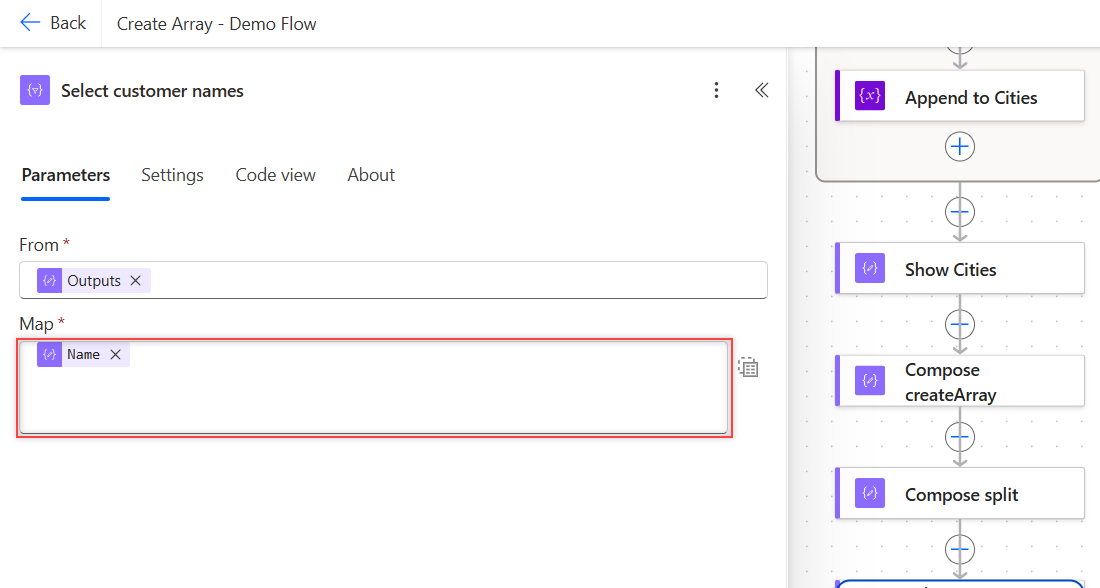Click the Append to Cities variable icon
The image size is (1100, 588).
[x=870, y=95]
